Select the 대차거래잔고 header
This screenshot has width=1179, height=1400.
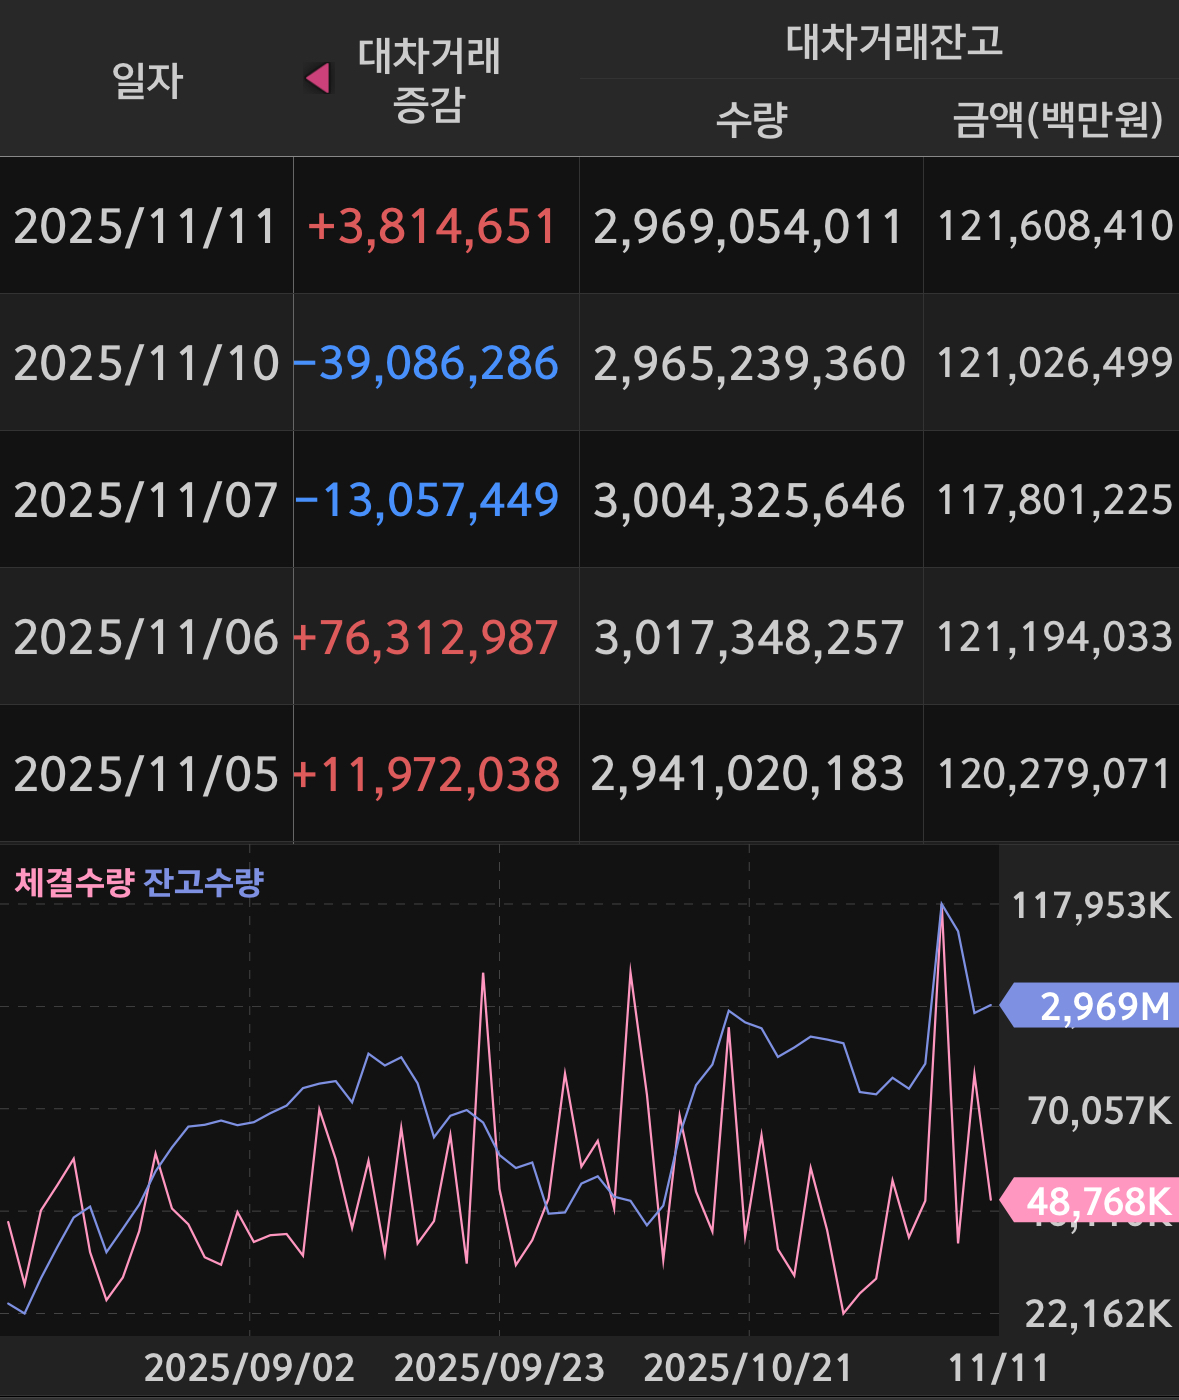tap(894, 41)
